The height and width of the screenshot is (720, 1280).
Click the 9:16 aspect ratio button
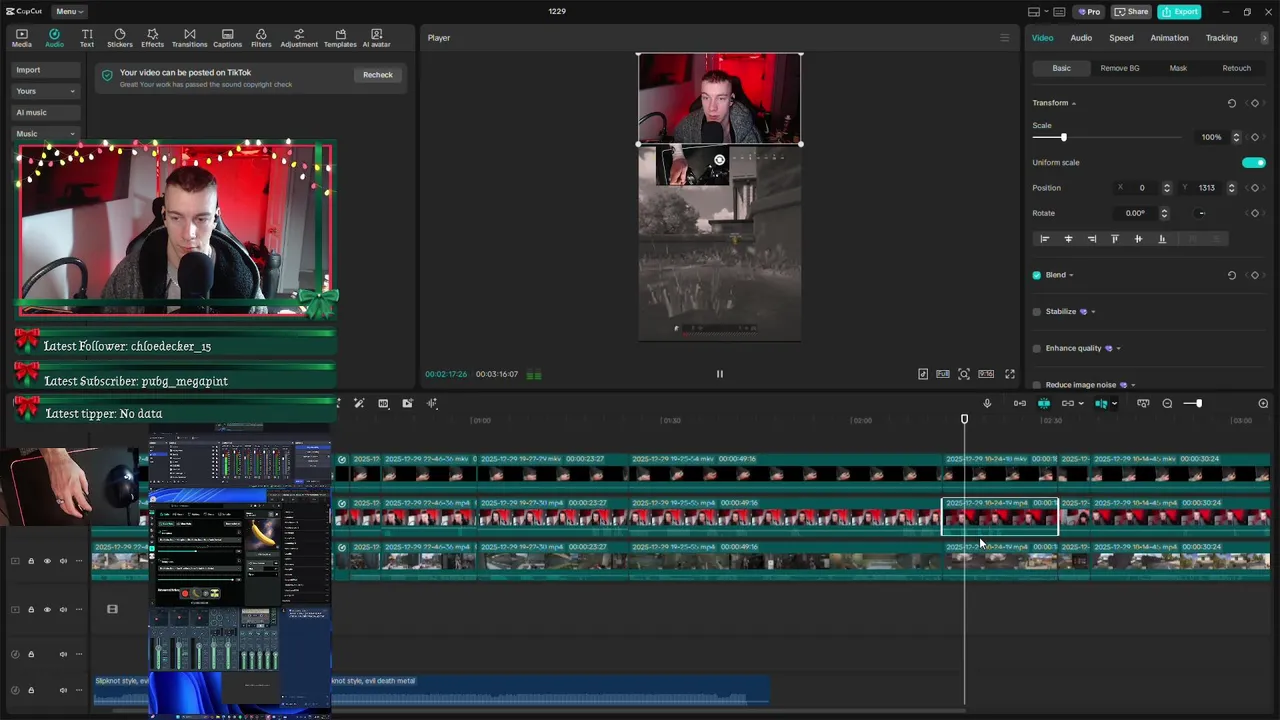point(986,374)
